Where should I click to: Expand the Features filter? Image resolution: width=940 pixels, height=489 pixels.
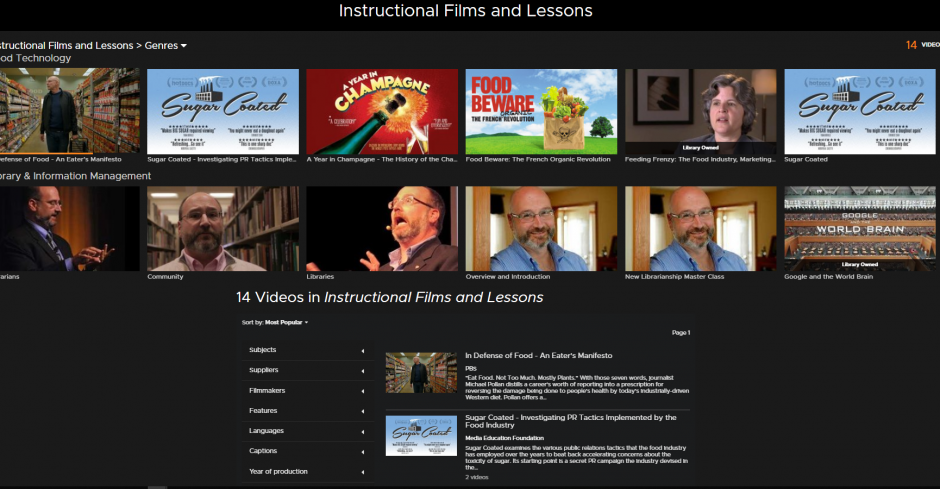point(307,410)
